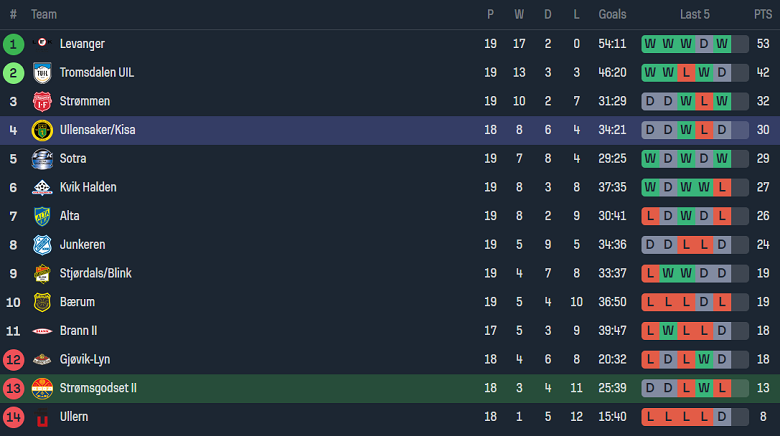Open the Junkeren team page link

click(82, 245)
